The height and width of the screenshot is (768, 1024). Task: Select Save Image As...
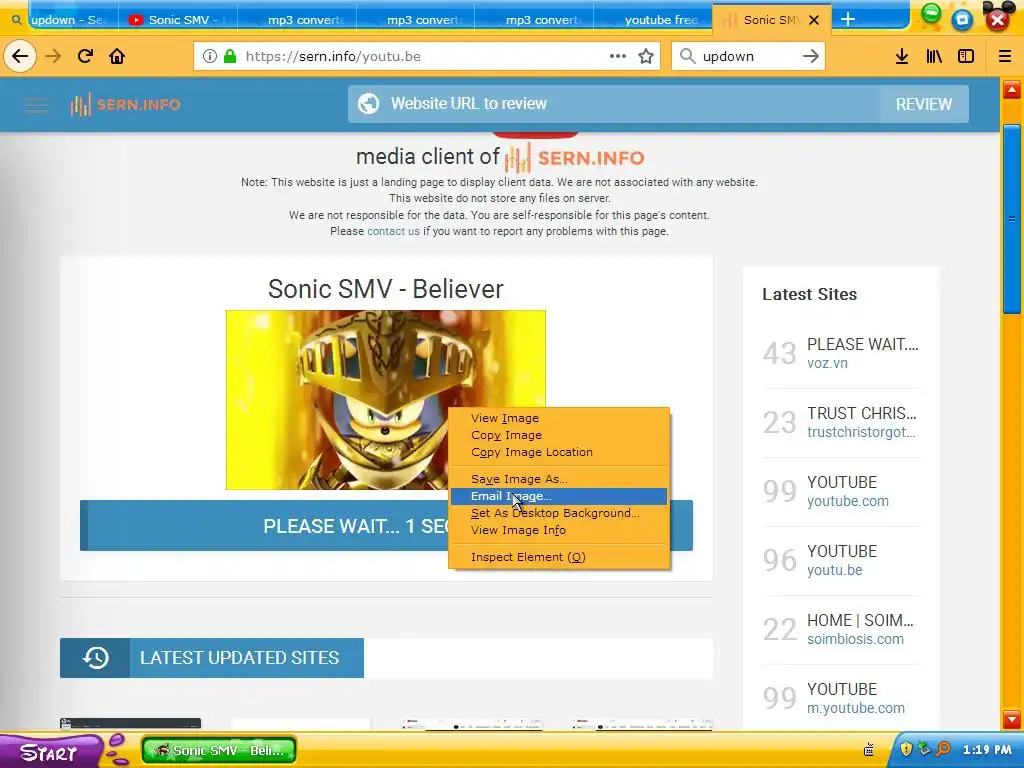(559, 479)
